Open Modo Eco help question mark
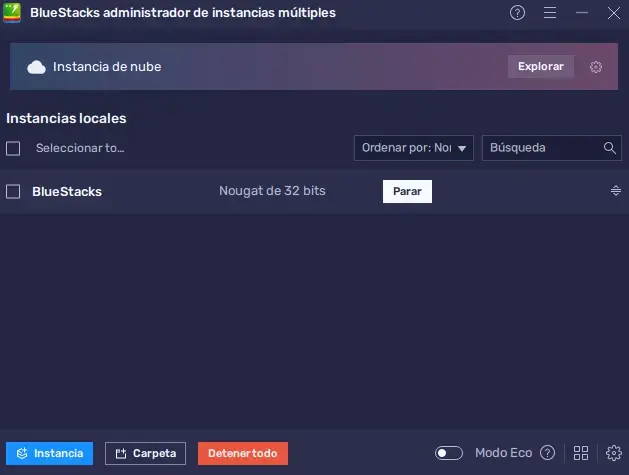Screen dimensions: 629x475 click(x=547, y=453)
